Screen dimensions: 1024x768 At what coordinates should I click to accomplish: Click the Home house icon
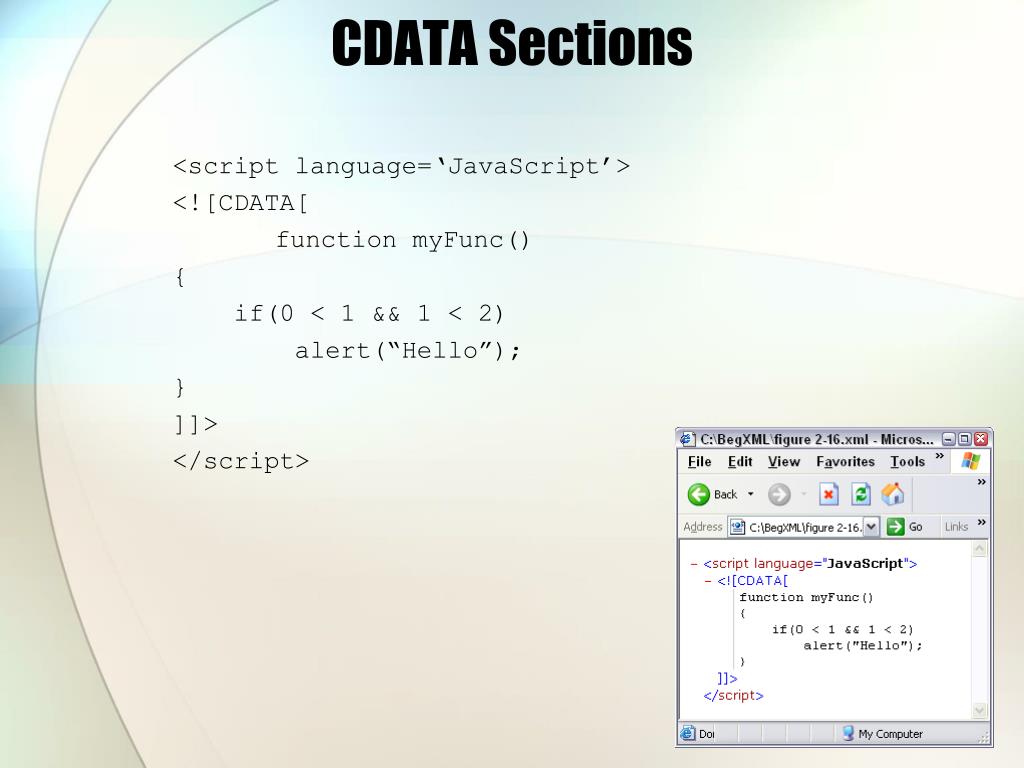(x=893, y=494)
